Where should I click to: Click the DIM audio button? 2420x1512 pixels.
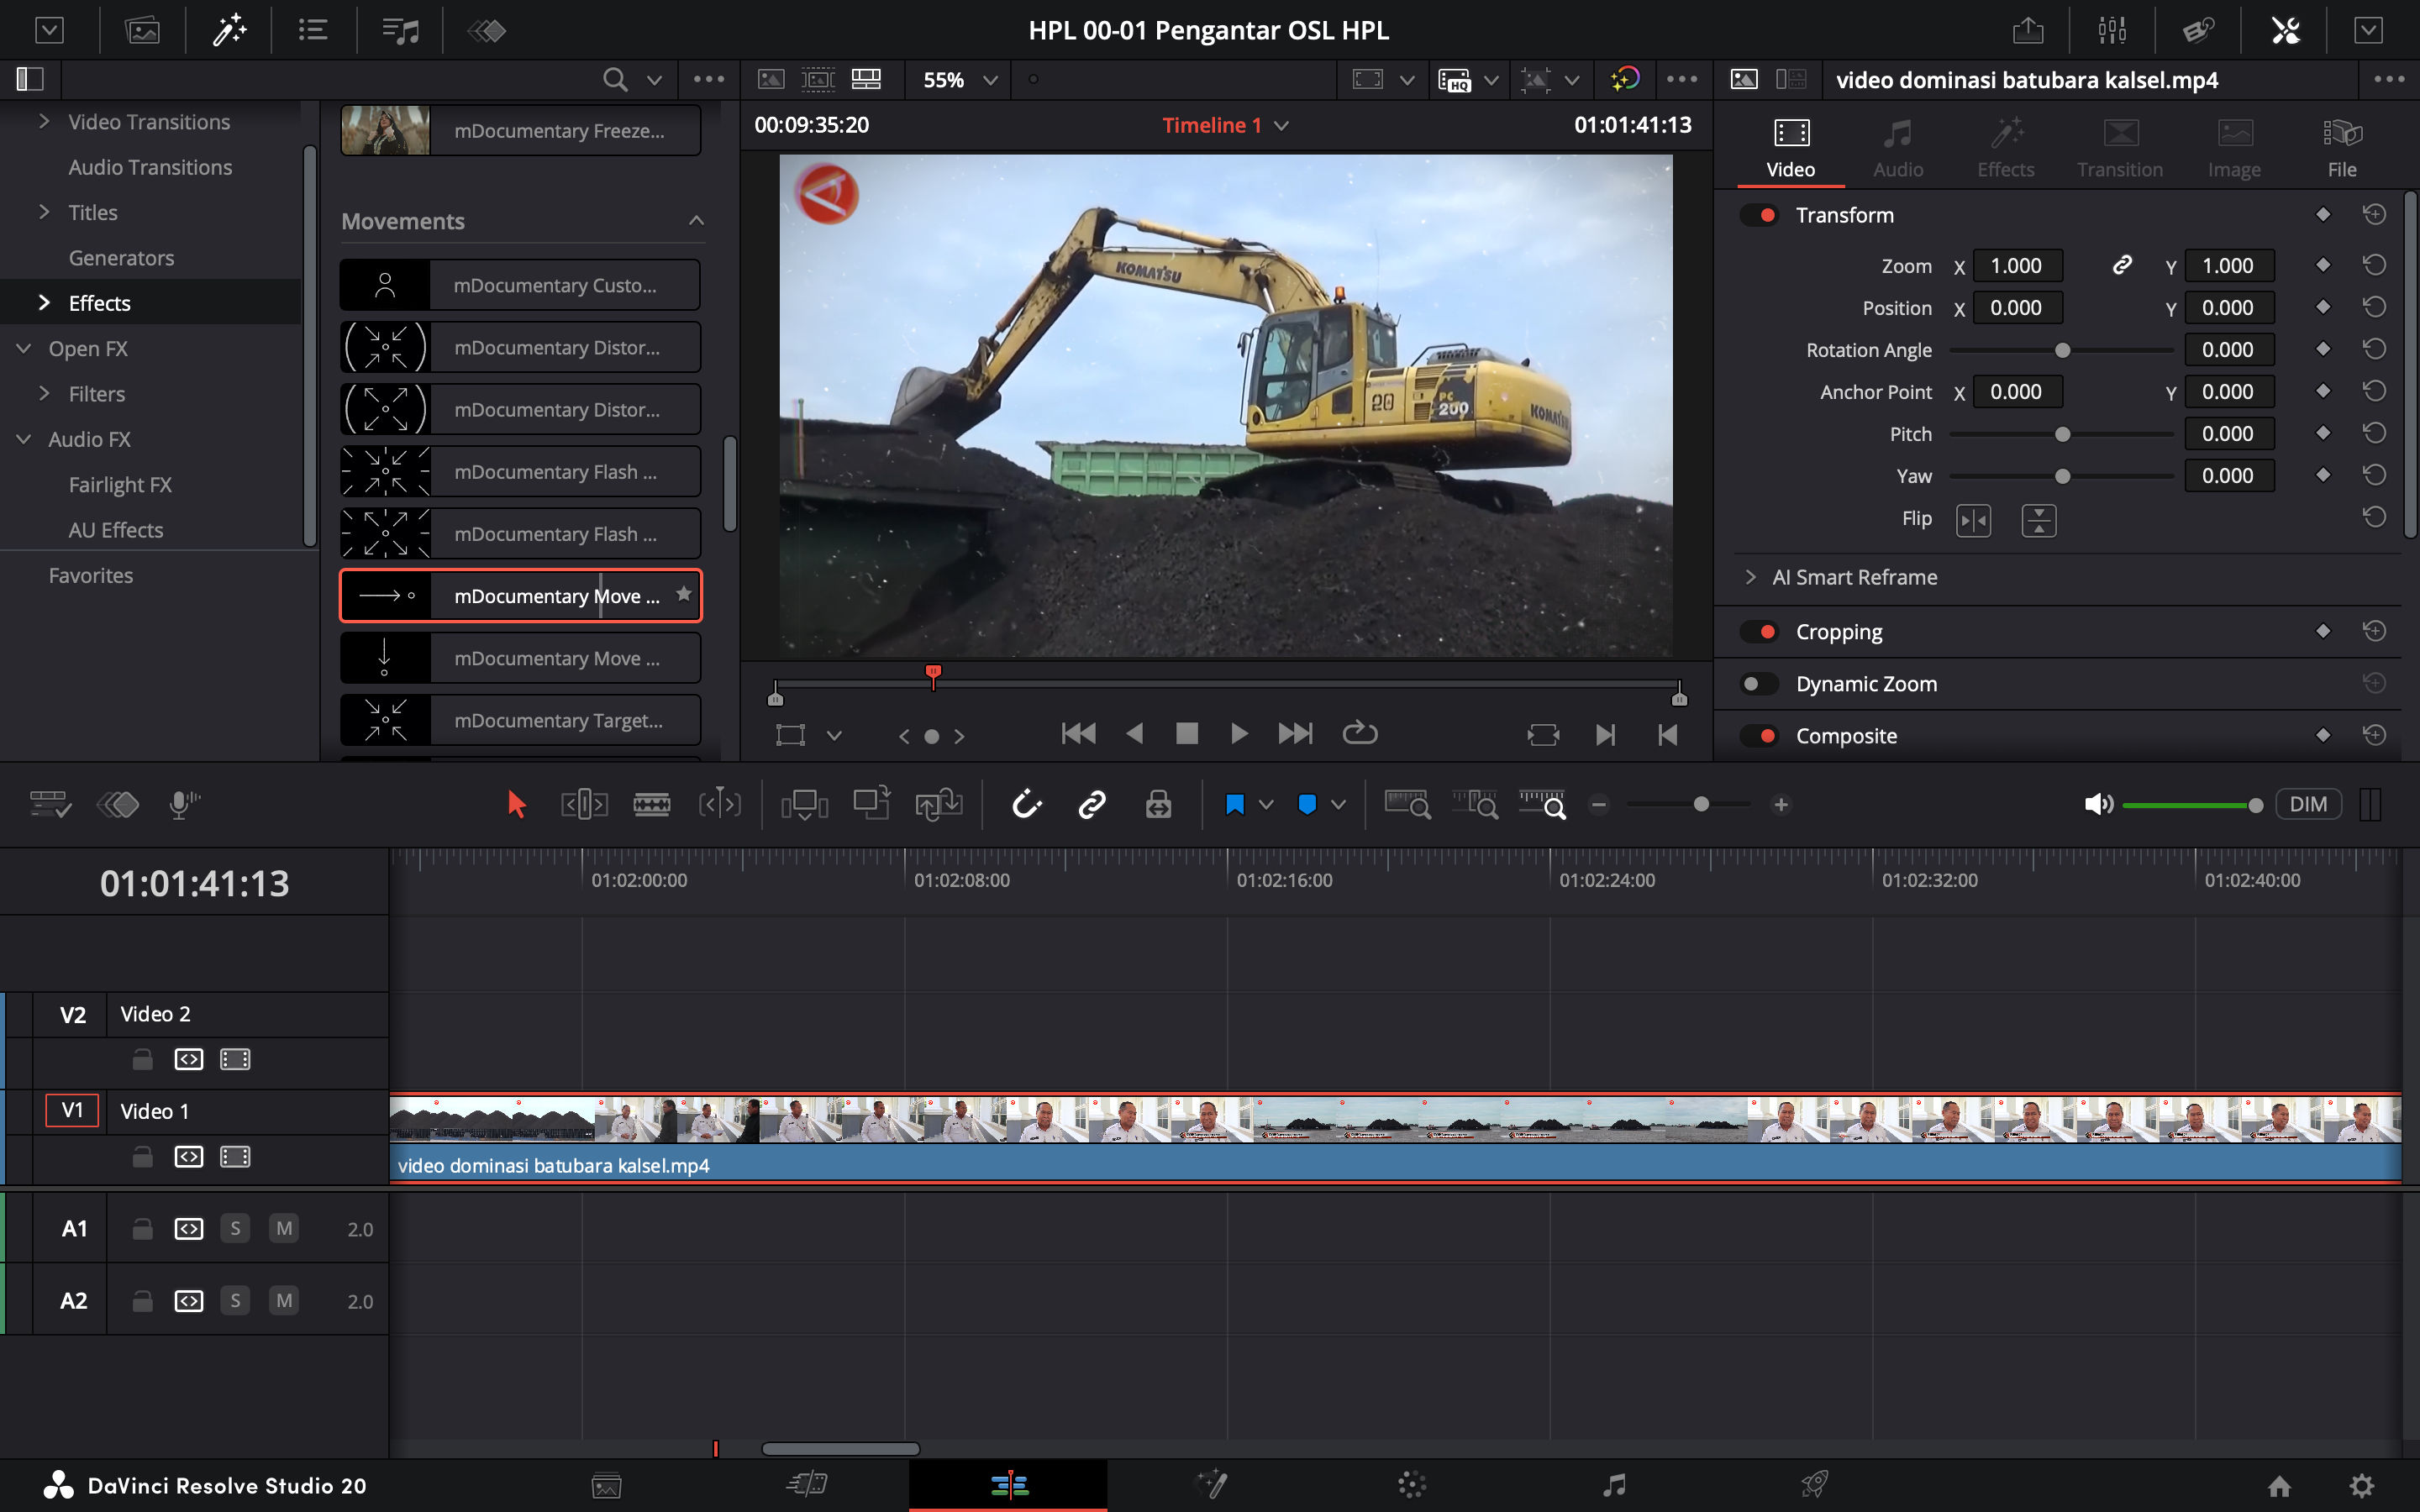click(x=2307, y=804)
